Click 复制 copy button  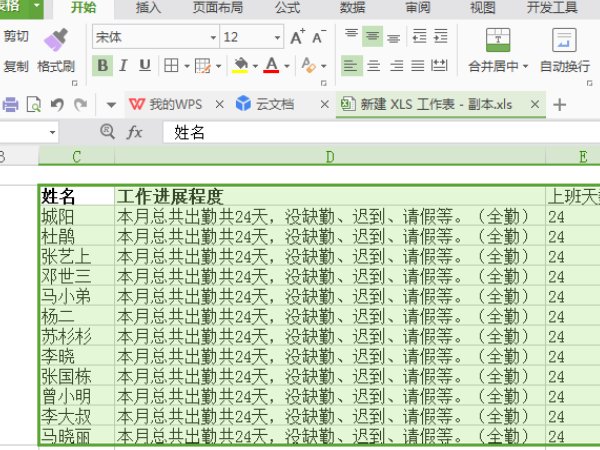(x=16, y=66)
